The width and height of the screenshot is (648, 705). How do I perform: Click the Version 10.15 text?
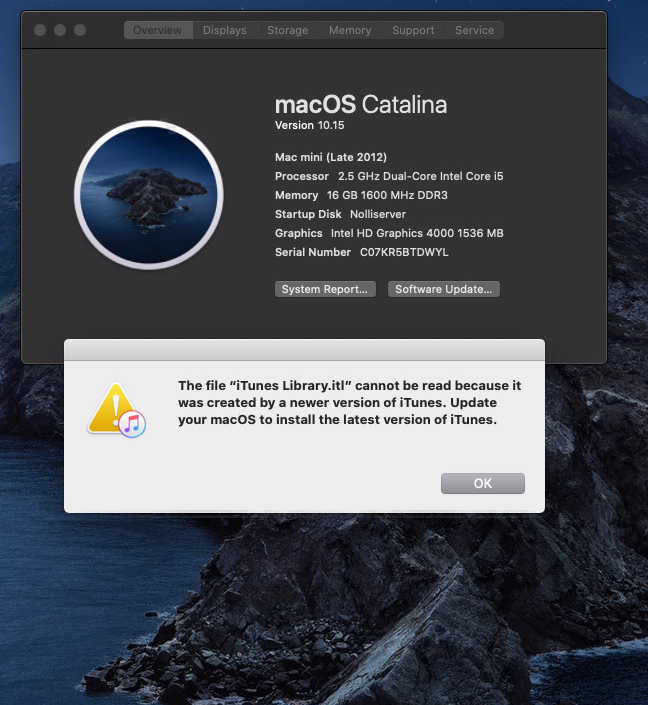point(309,125)
